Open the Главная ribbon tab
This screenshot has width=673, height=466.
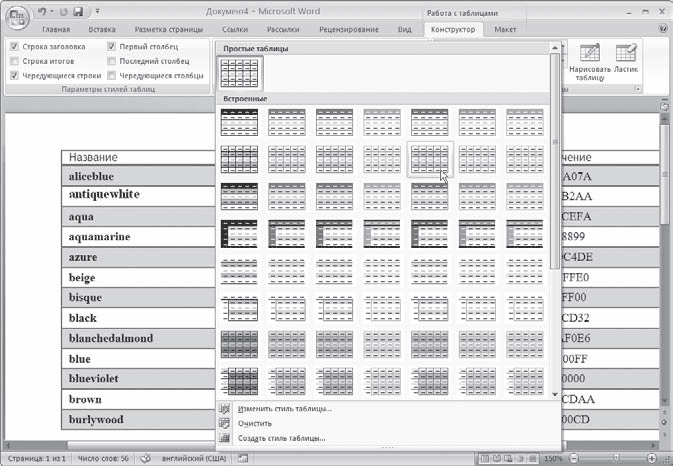[x=56, y=29]
